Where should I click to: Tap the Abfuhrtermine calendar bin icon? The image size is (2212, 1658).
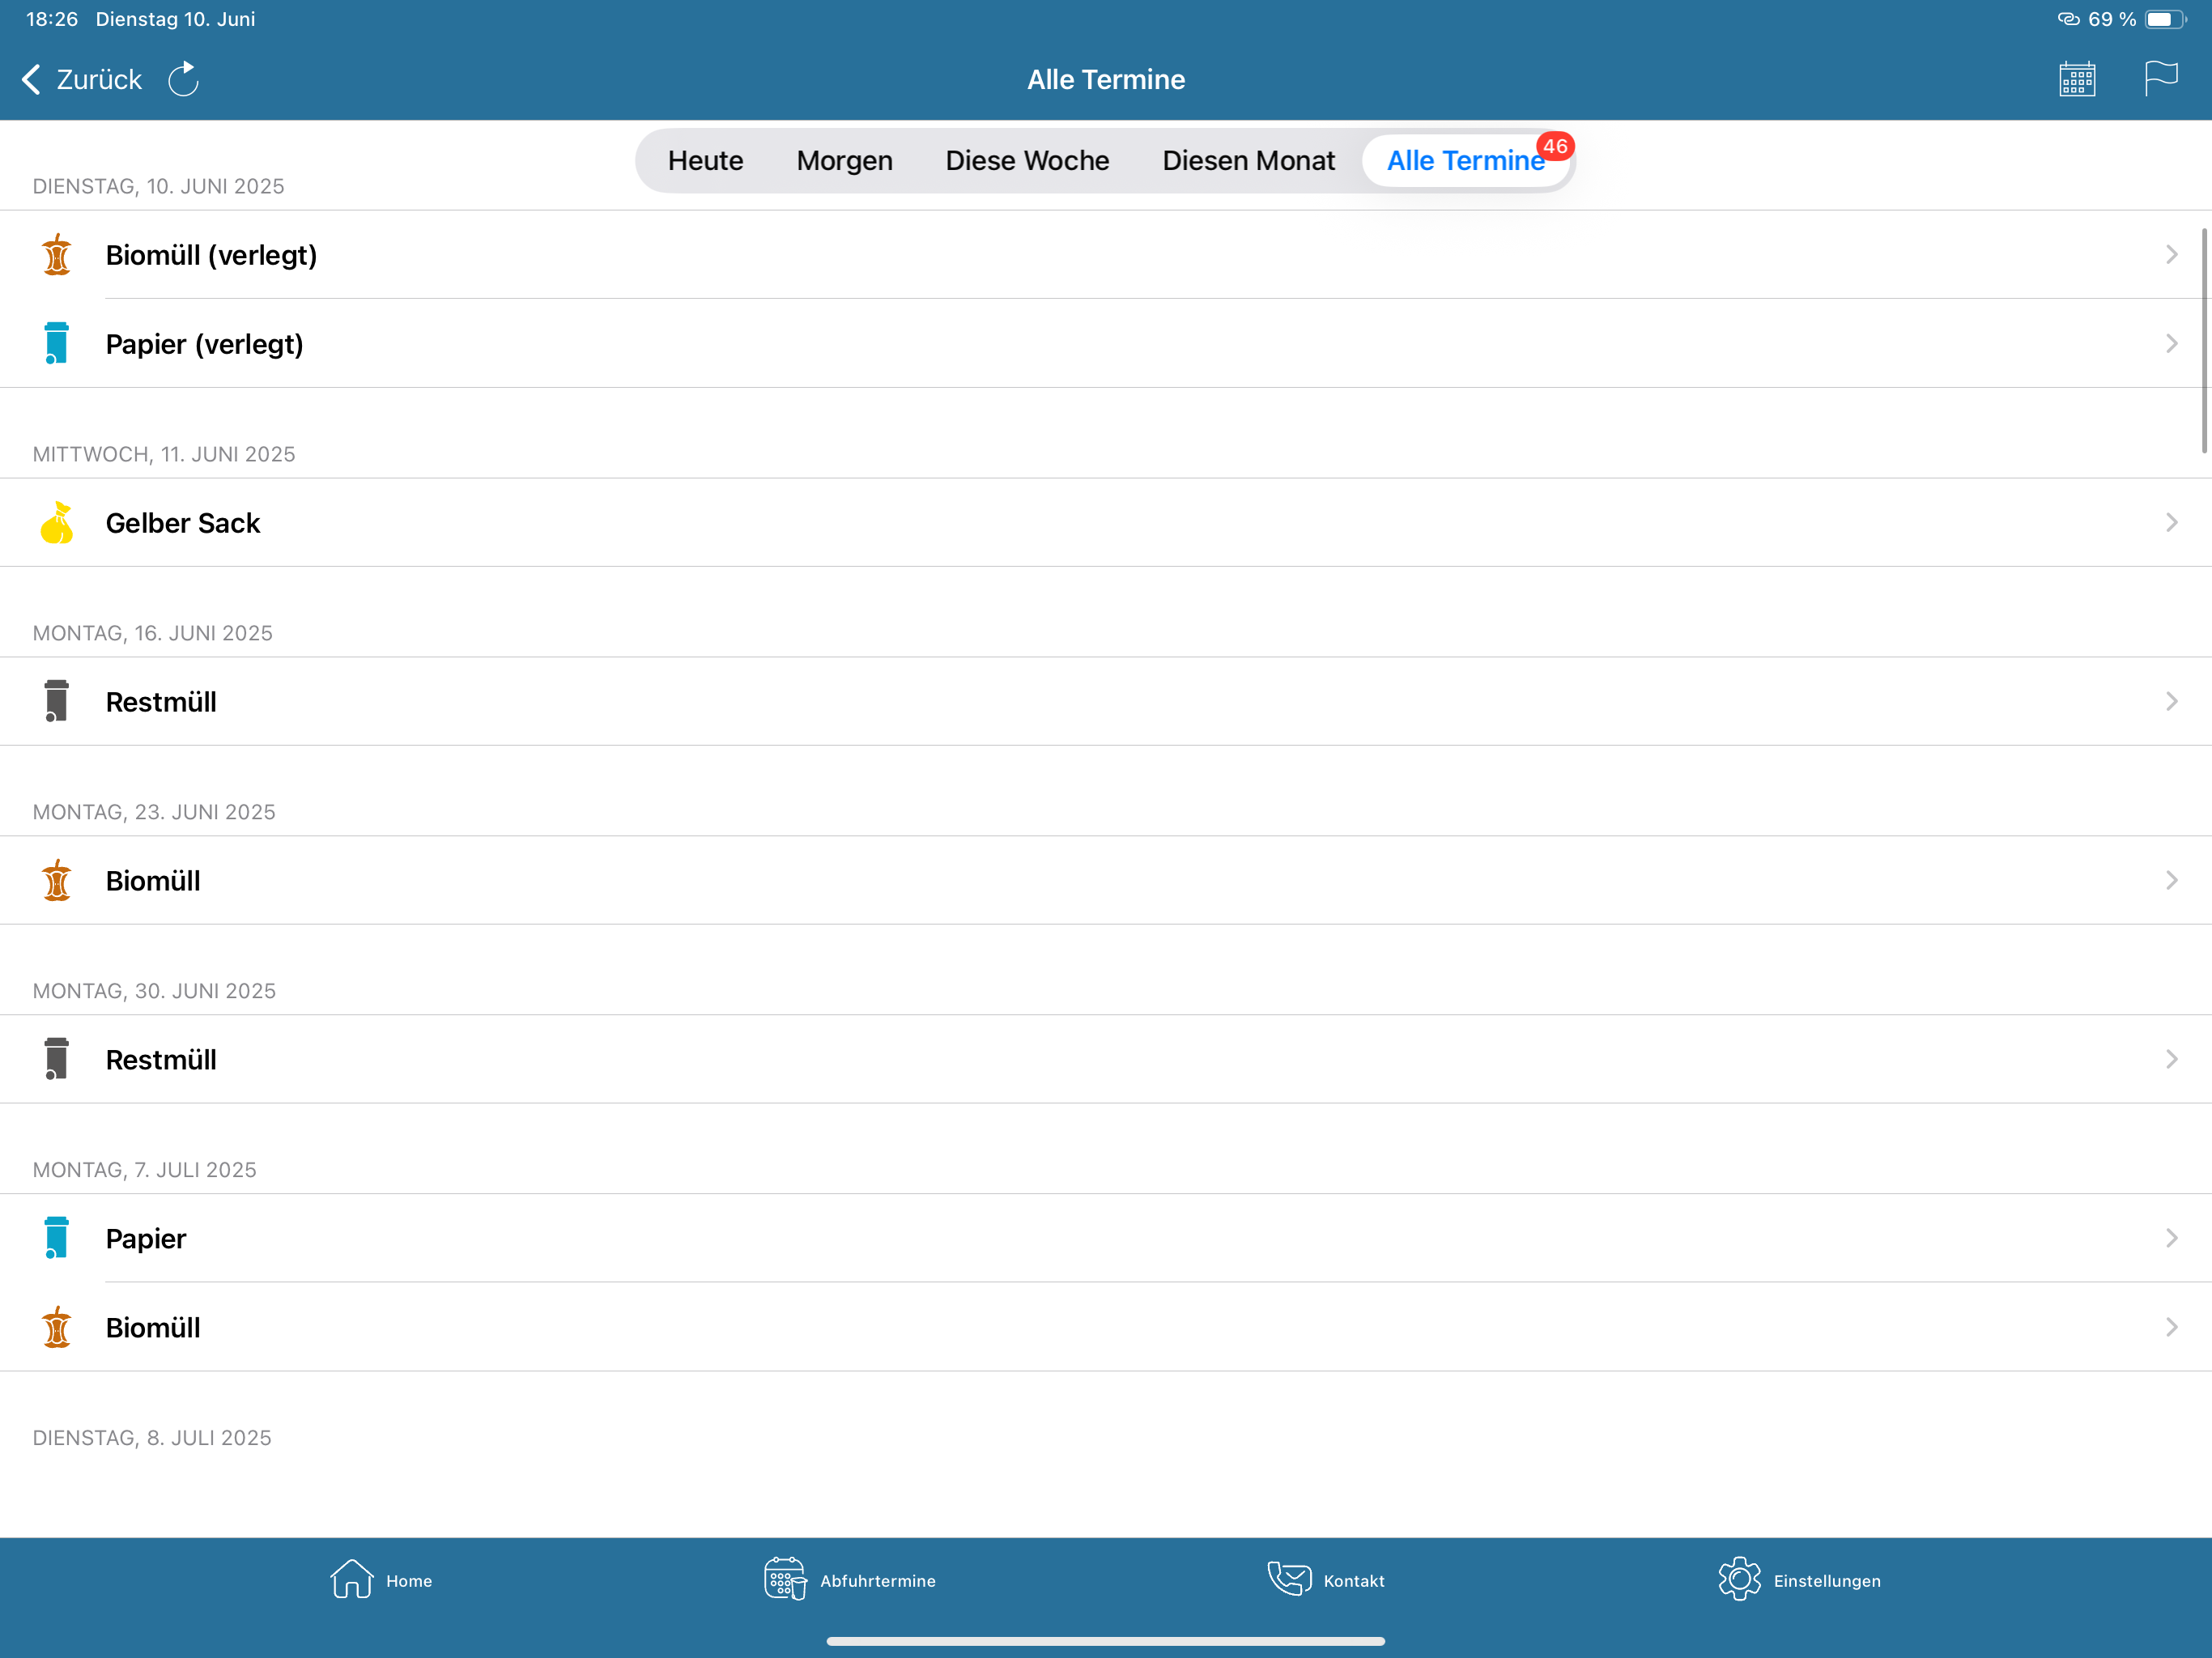coord(785,1580)
